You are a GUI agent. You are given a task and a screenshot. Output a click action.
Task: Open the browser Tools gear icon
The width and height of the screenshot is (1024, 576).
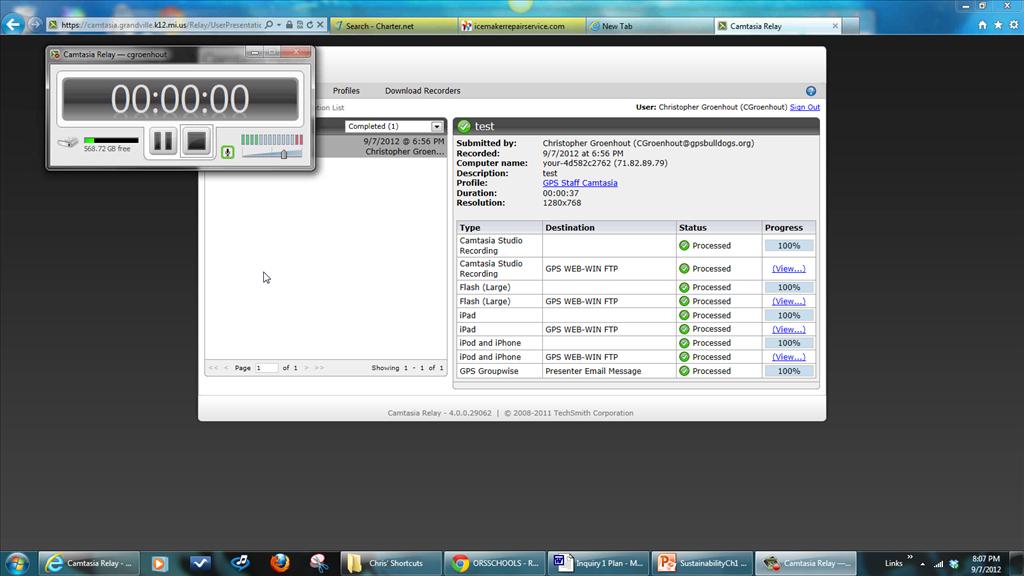[1014, 25]
